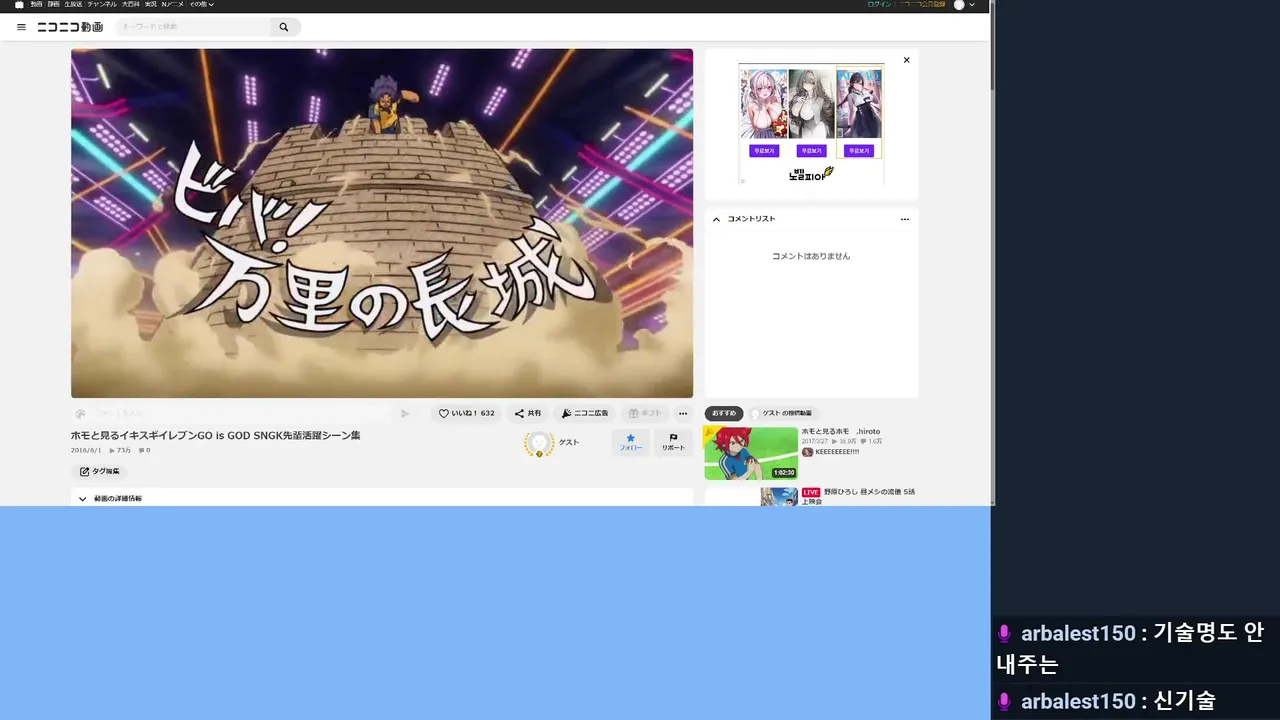Click the KEEEEEEEE!!!! uploader name

click(837, 452)
